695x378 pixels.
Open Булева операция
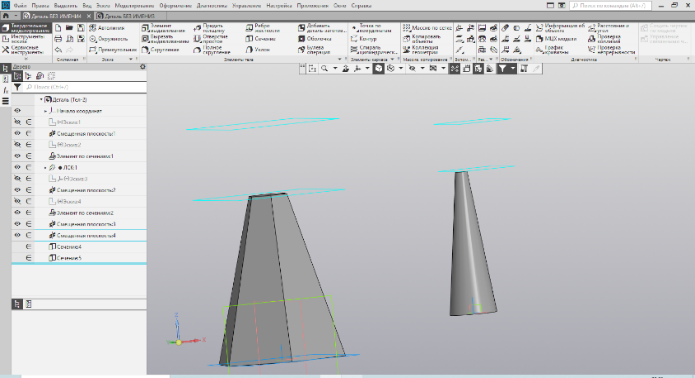(314, 50)
